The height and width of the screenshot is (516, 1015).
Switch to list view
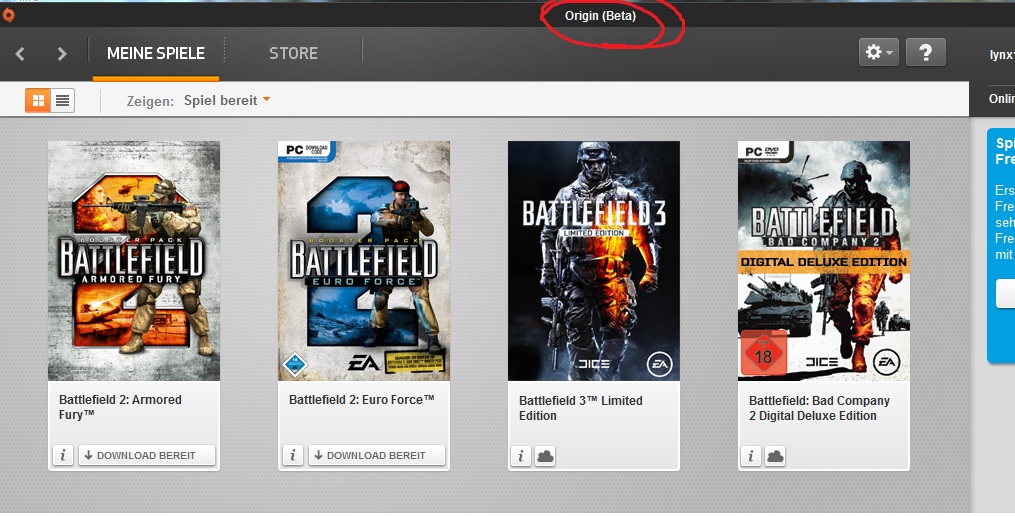click(x=63, y=100)
